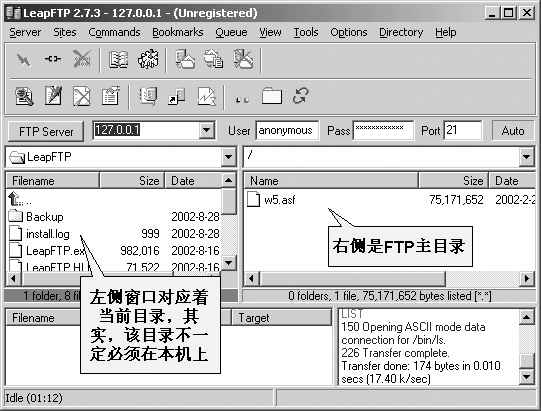541x411 pixels.
Task: Click the up-arrow parent folder icon in local list
Action: pyautogui.click(x=14, y=199)
